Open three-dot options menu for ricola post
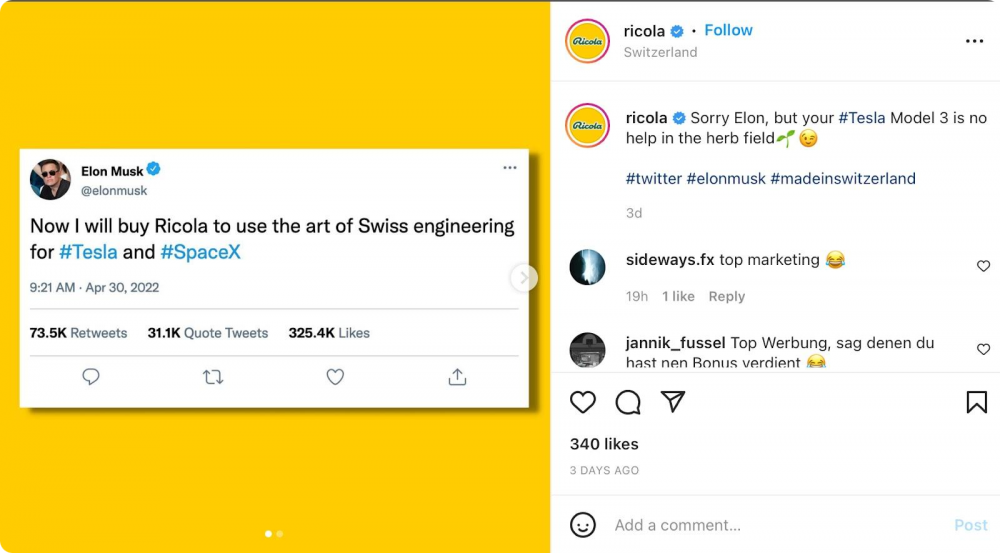The image size is (1000, 553). pyautogui.click(x=974, y=41)
